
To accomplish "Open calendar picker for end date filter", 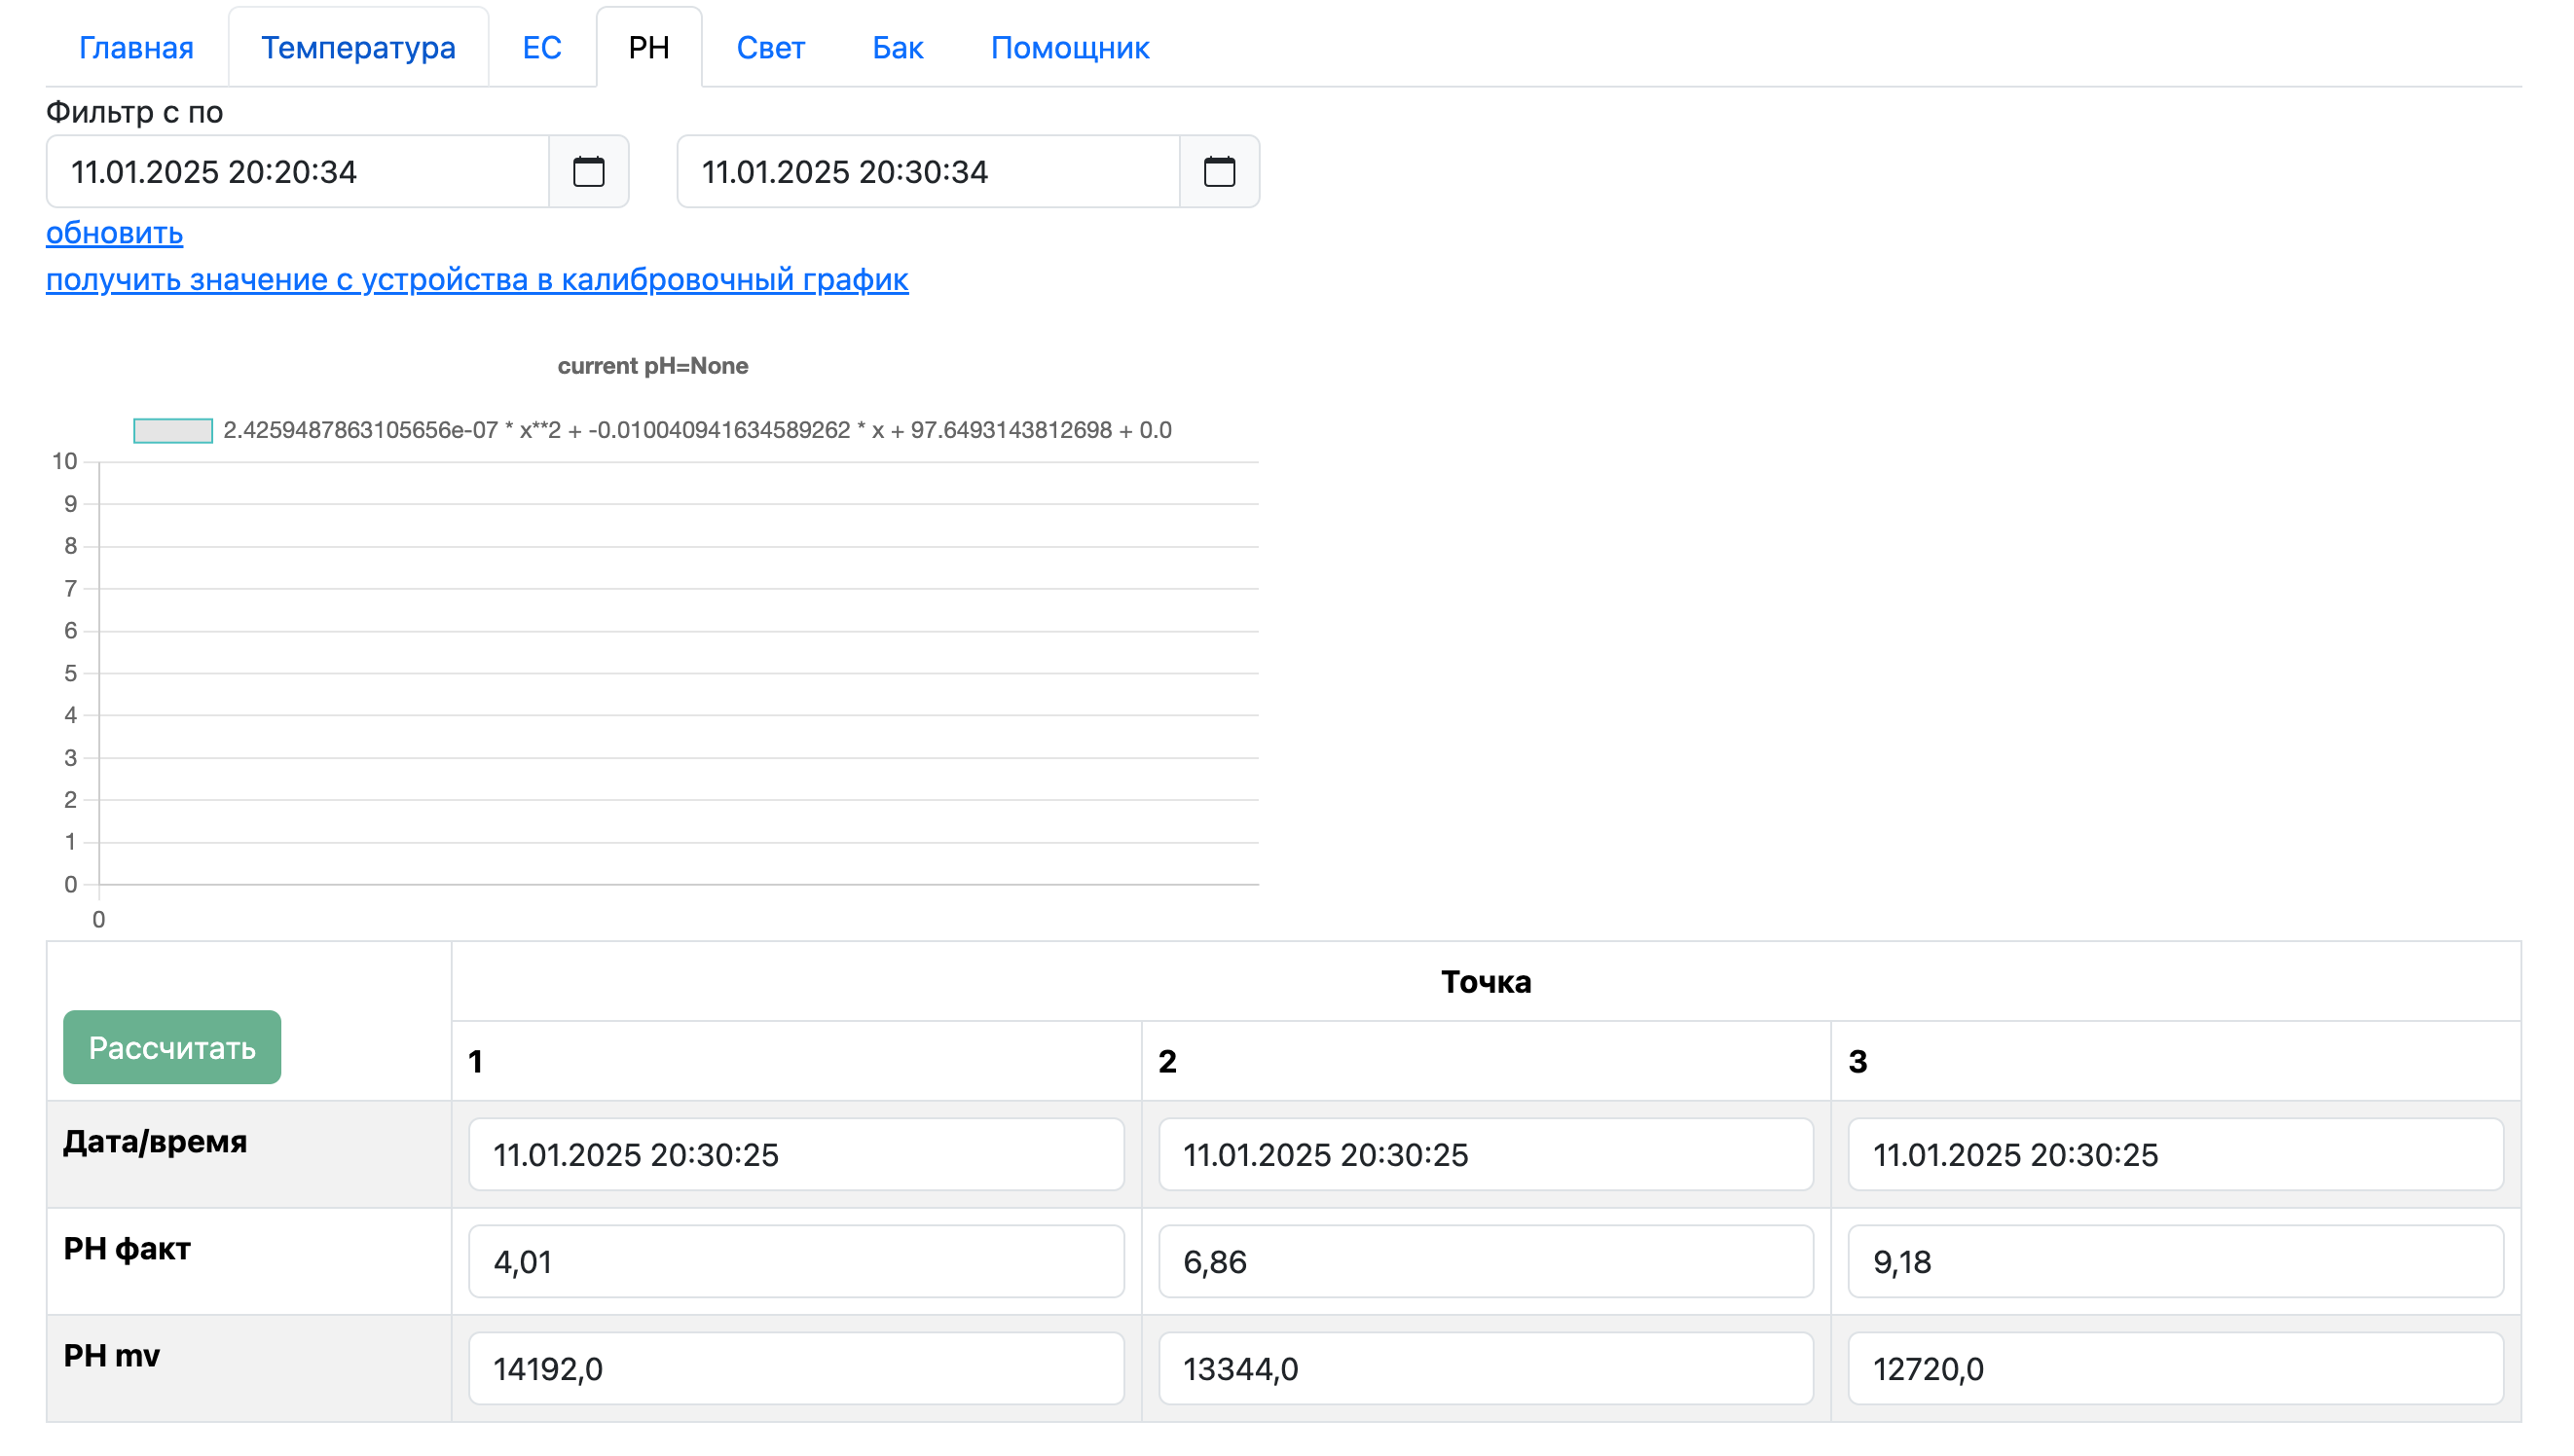I will pyautogui.click(x=1218, y=172).
